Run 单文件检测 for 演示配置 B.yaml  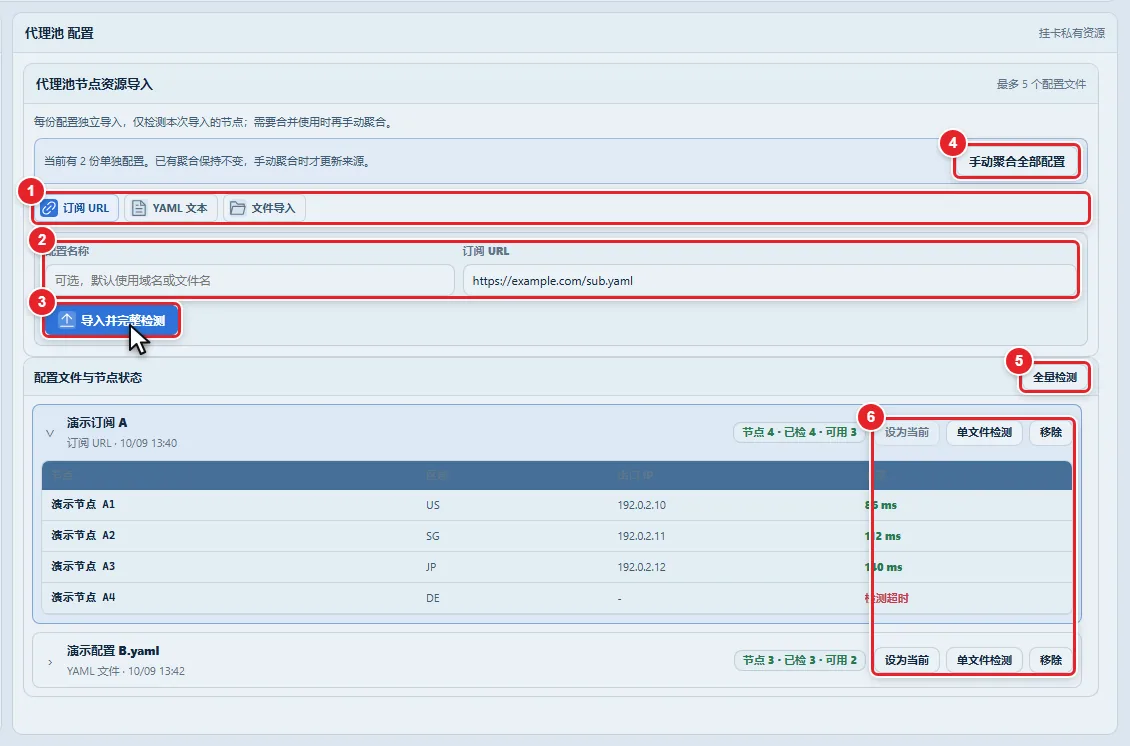tap(984, 660)
